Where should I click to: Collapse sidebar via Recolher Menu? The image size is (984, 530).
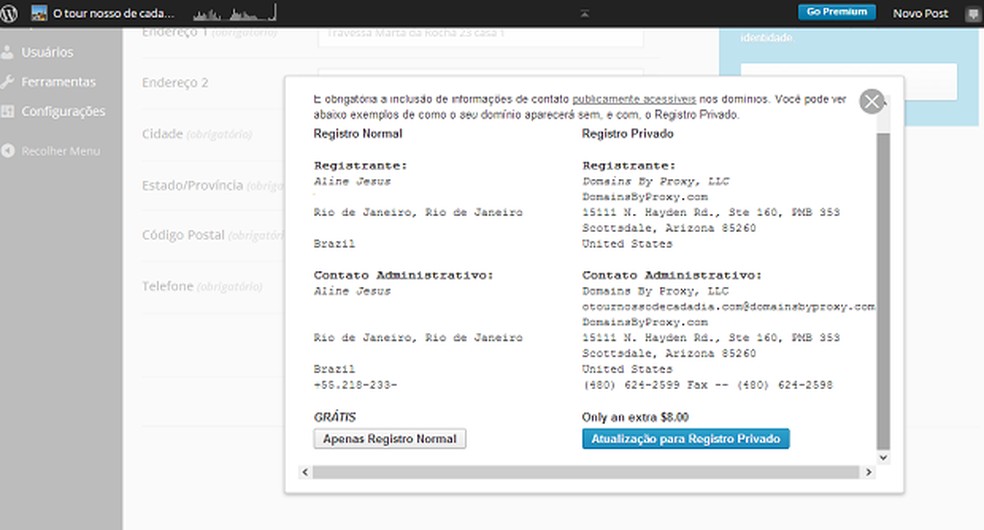tap(60, 151)
